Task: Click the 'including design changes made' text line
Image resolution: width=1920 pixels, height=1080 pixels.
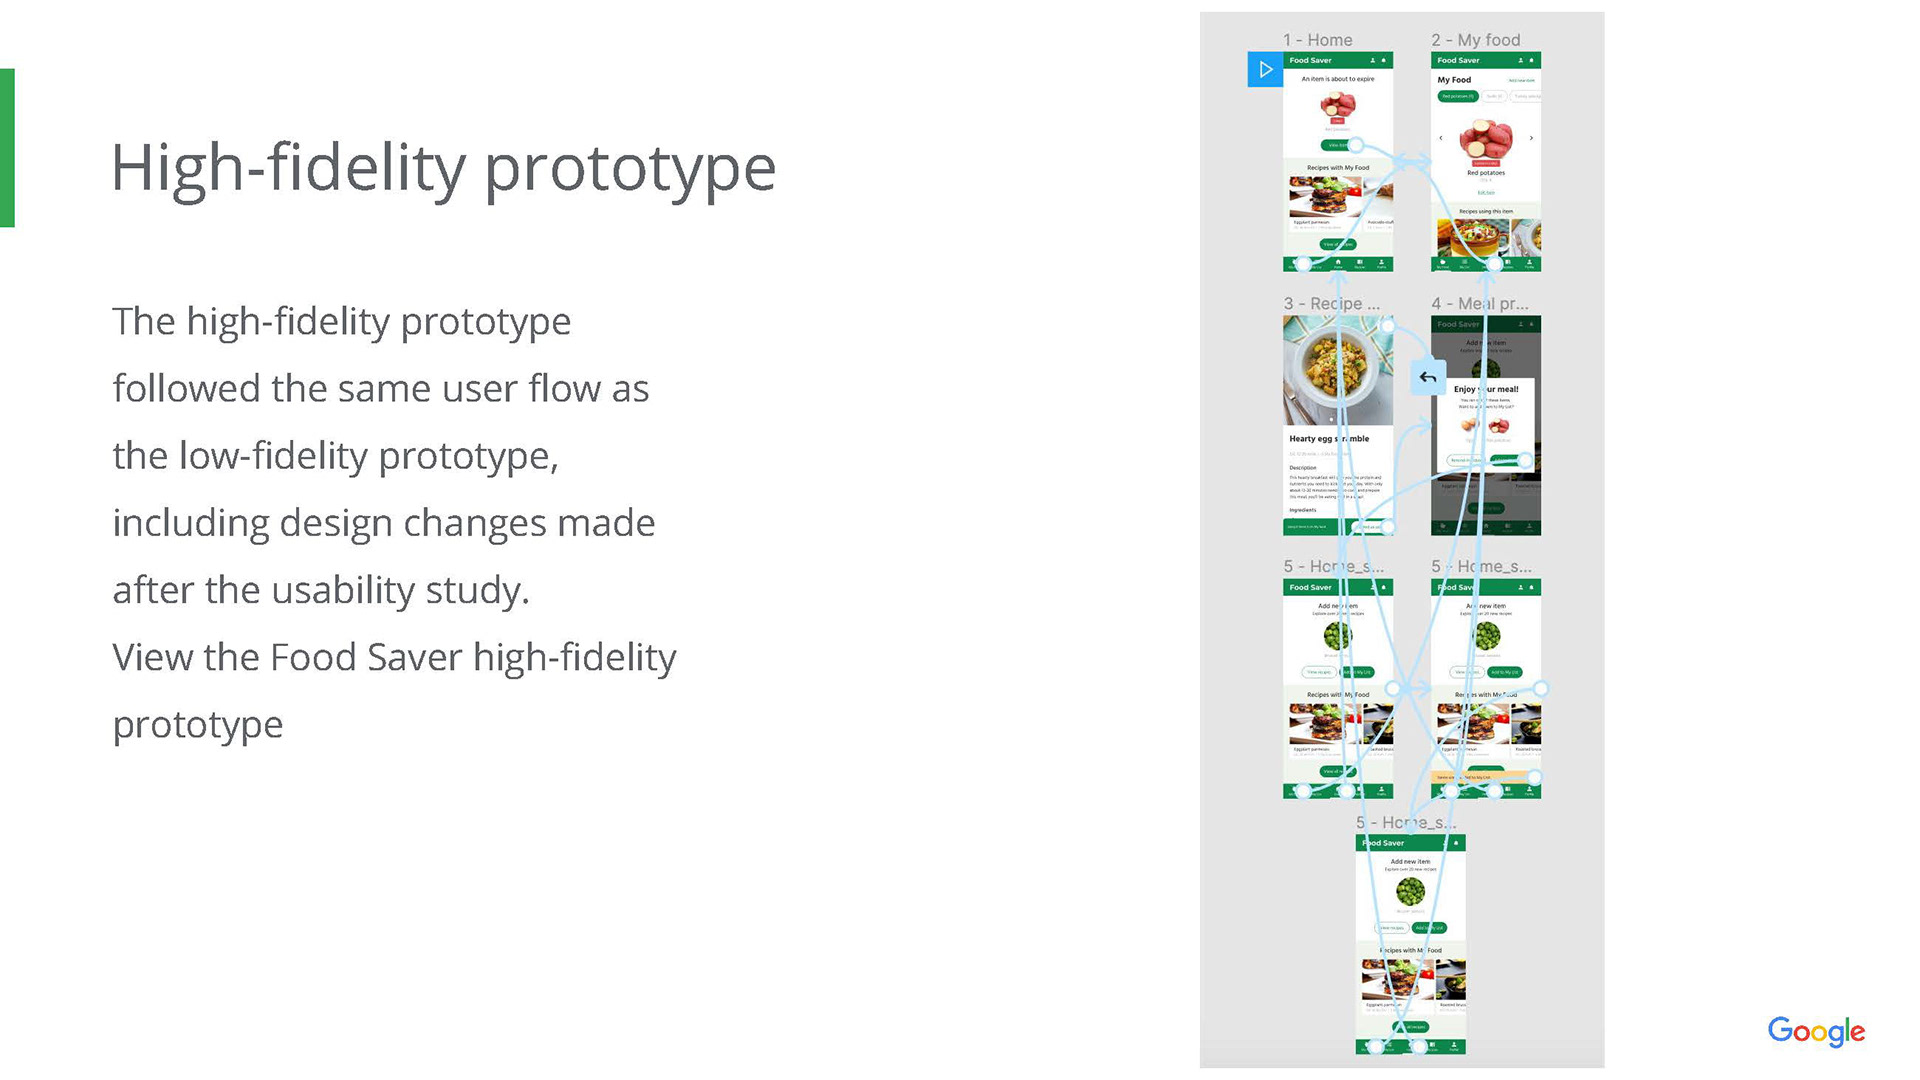Action: tap(384, 523)
